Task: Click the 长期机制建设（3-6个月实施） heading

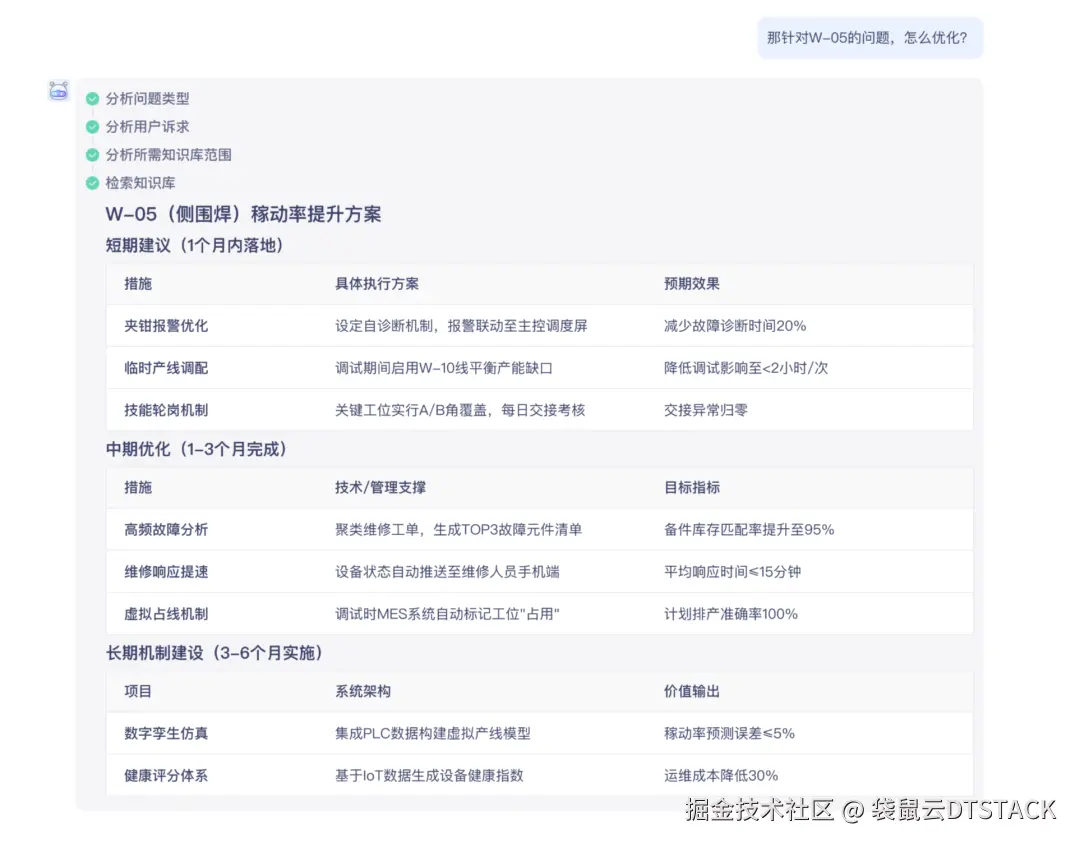Action: (214, 652)
